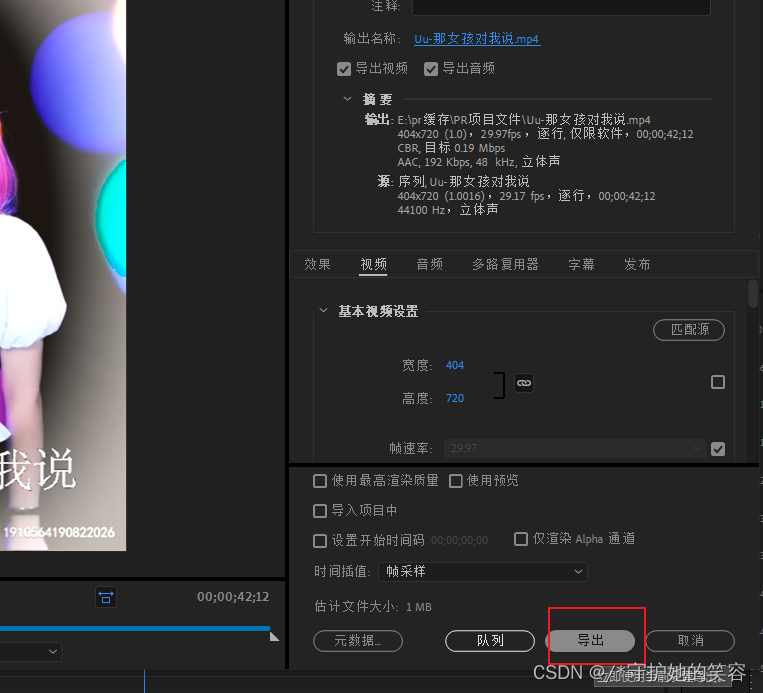Viewport: 763px width, 693px height.
Task: Switch to the 多路复用器 tab
Action: pyautogui.click(x=505, y=264)
